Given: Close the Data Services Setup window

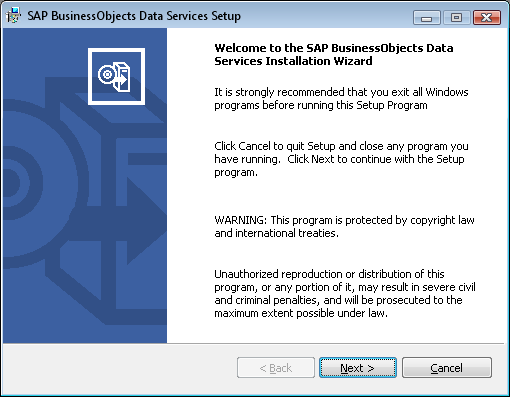Looking at the screenshot, I should (x=487, y=17).
